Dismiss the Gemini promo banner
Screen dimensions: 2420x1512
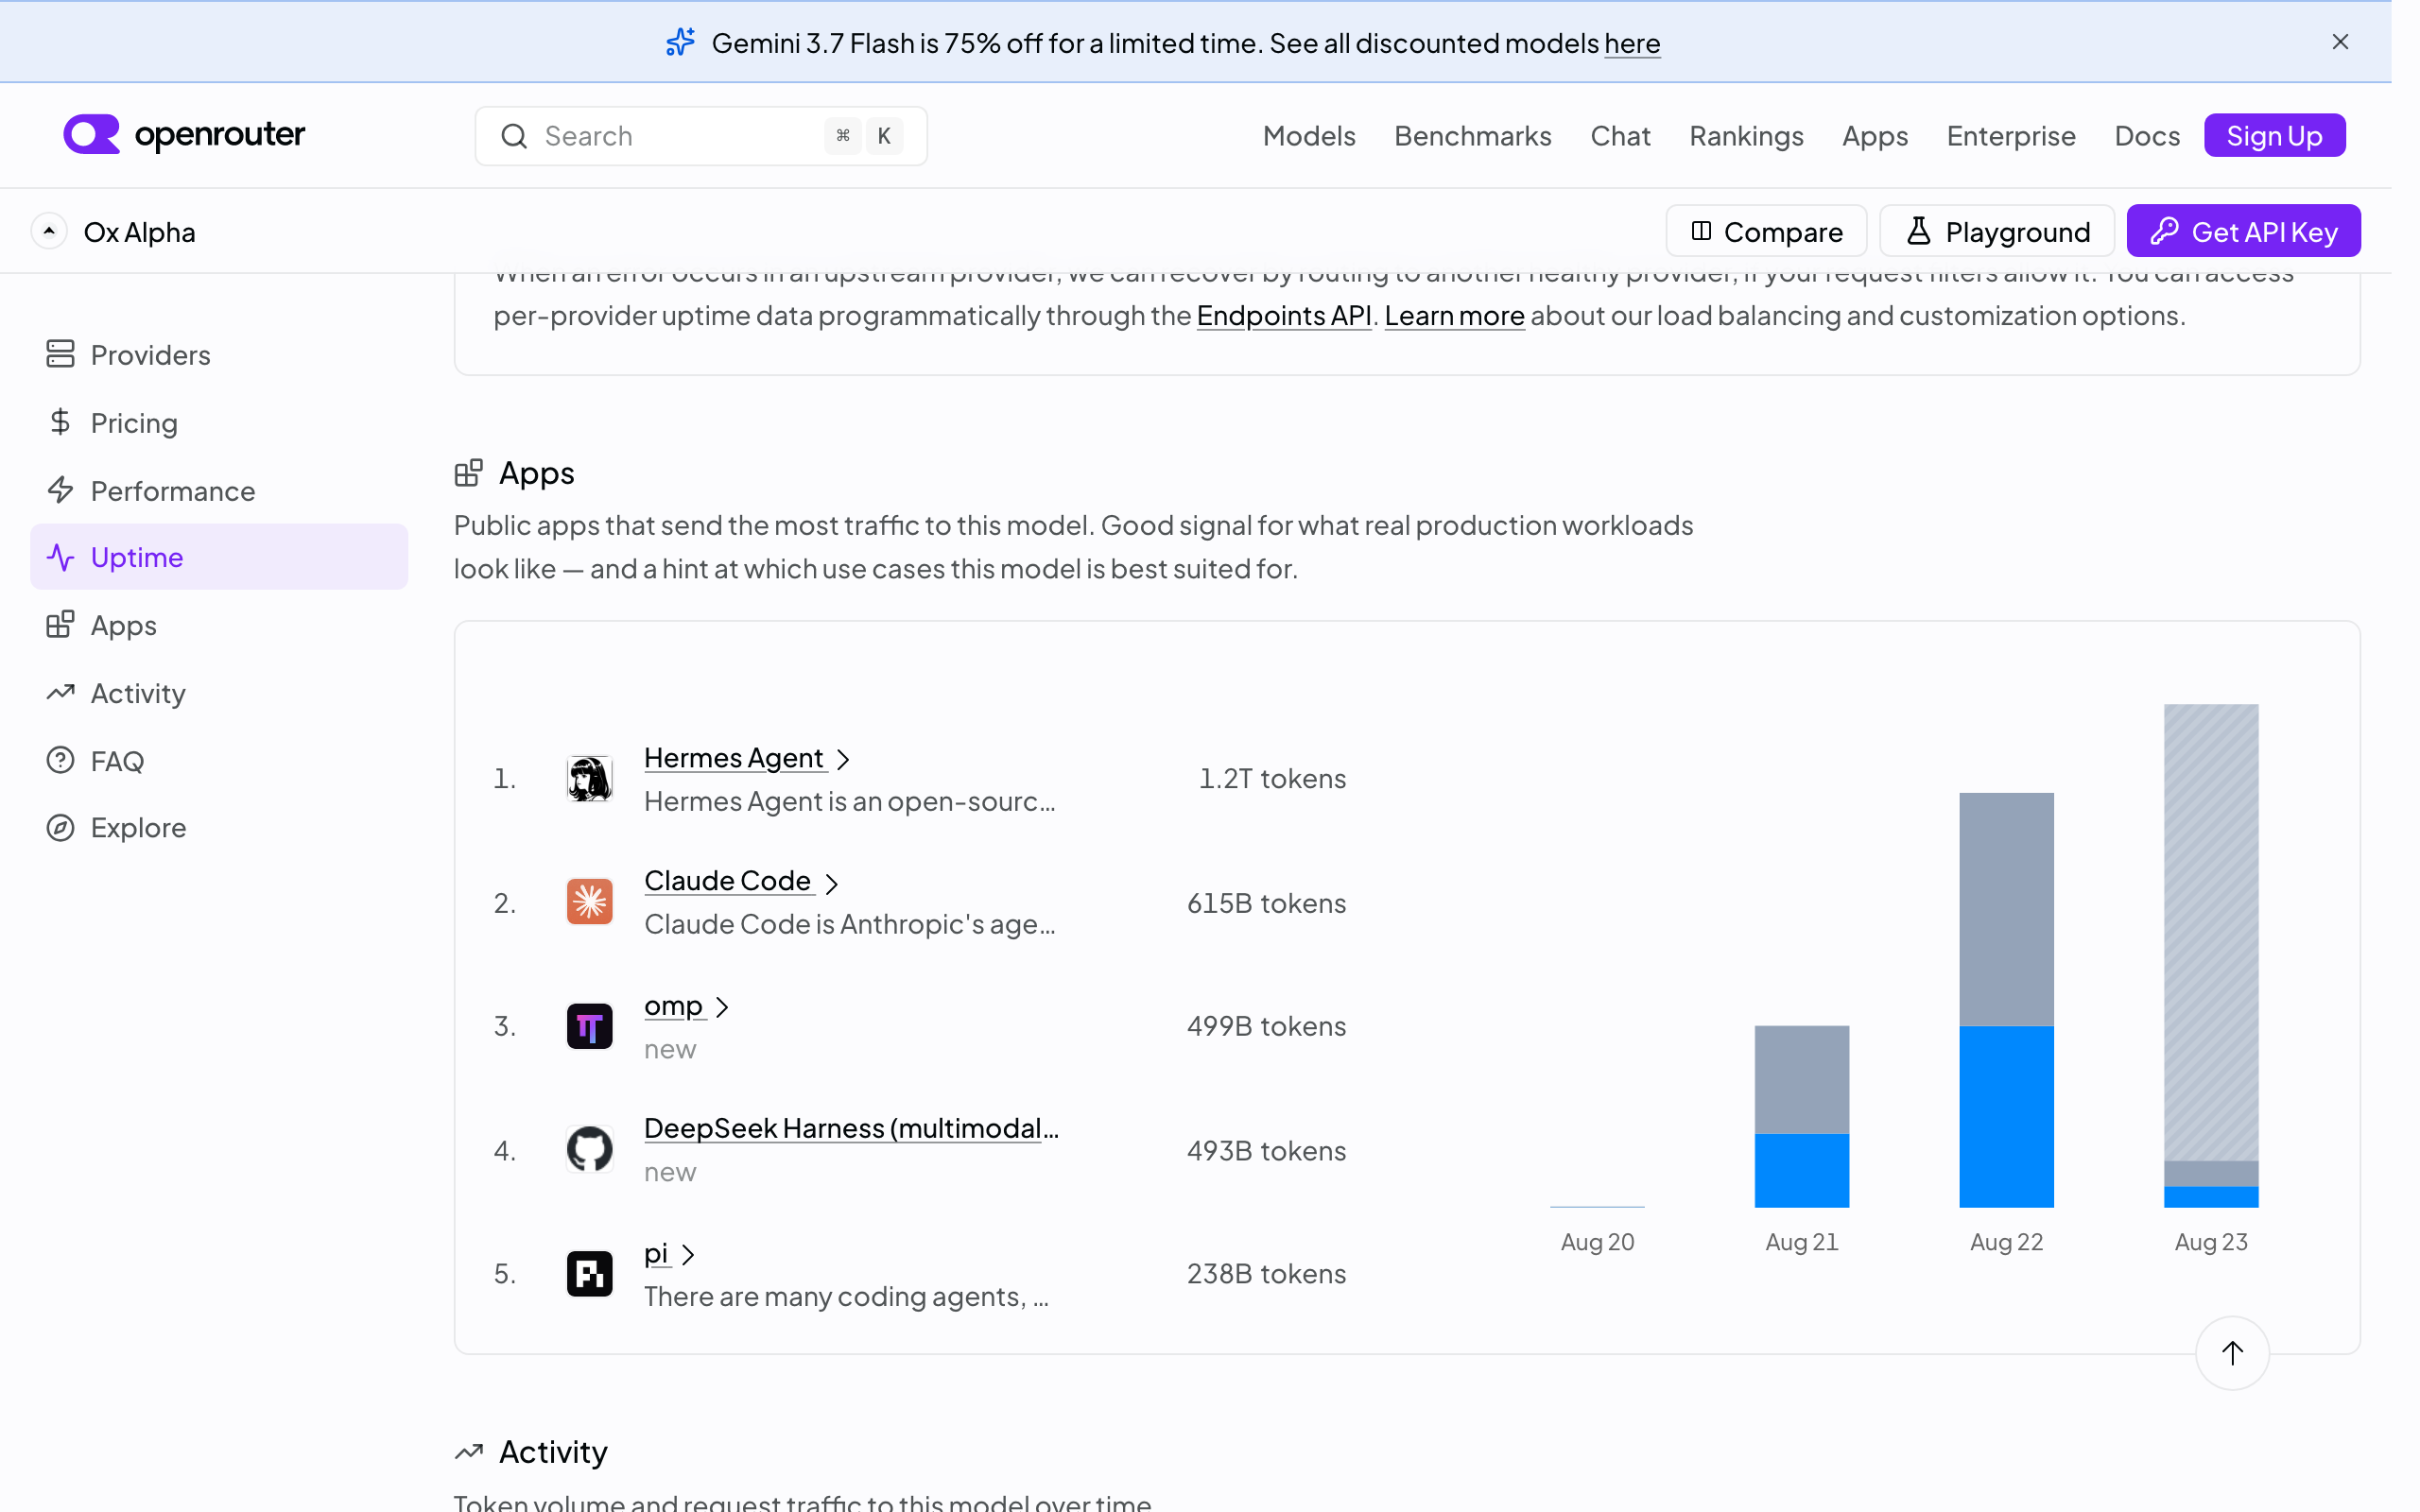(2340, 42)
